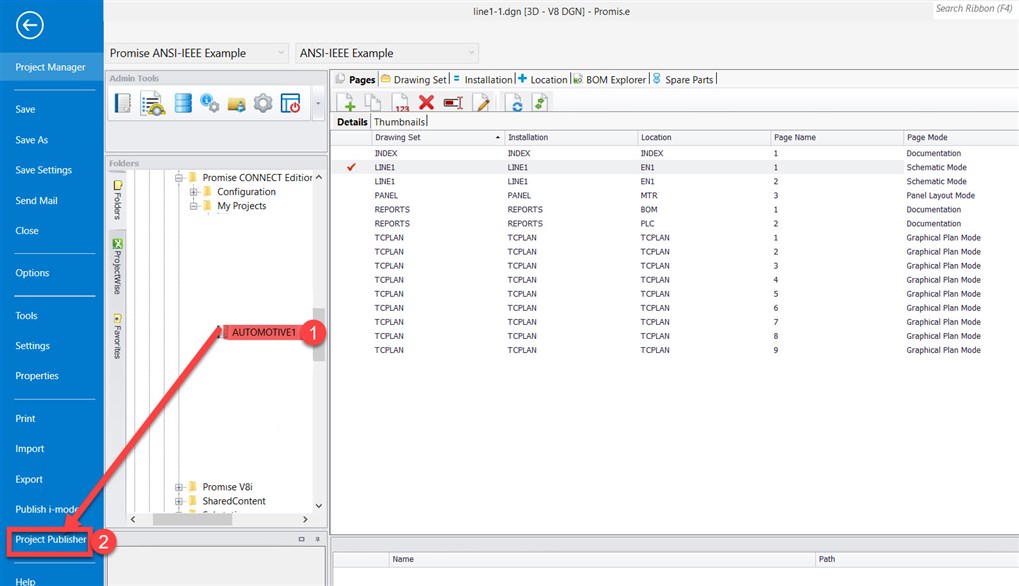Select the My Projects folder
The height and width of the screenshot is (586, 1019).
[x=241, y=206]
